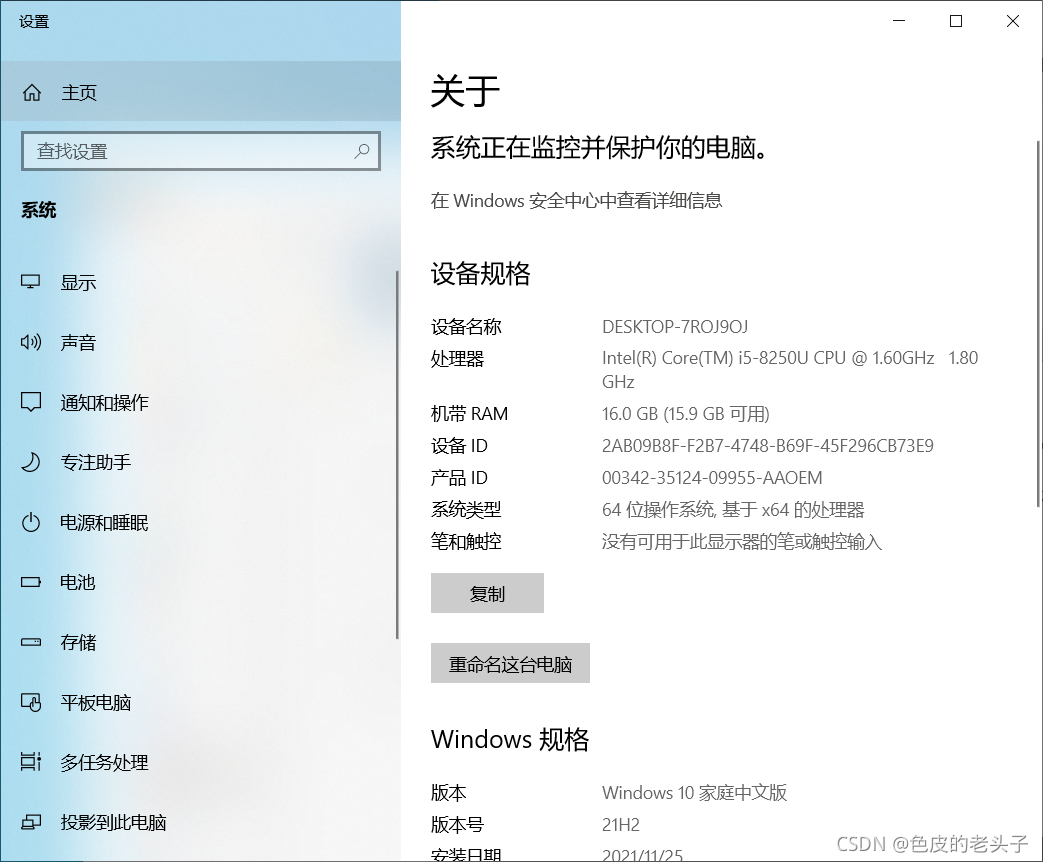
Task: Click the main content scrollbar
Action: 1038,324
